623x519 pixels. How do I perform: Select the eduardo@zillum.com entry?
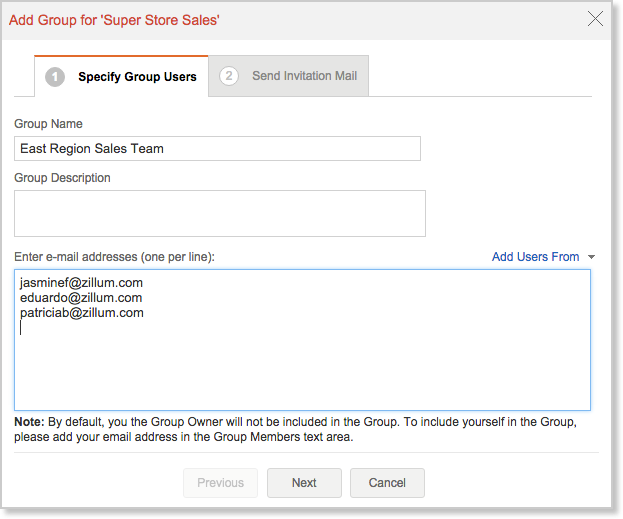click(x=80, y=298)
